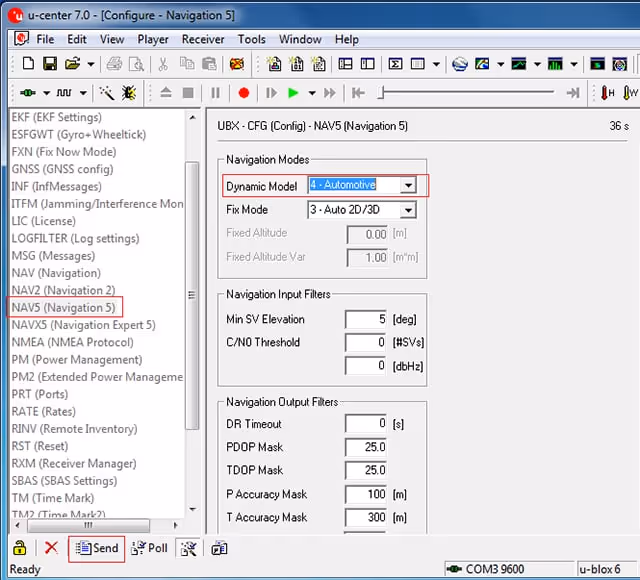Open the Tools menu

pos(251,39)
